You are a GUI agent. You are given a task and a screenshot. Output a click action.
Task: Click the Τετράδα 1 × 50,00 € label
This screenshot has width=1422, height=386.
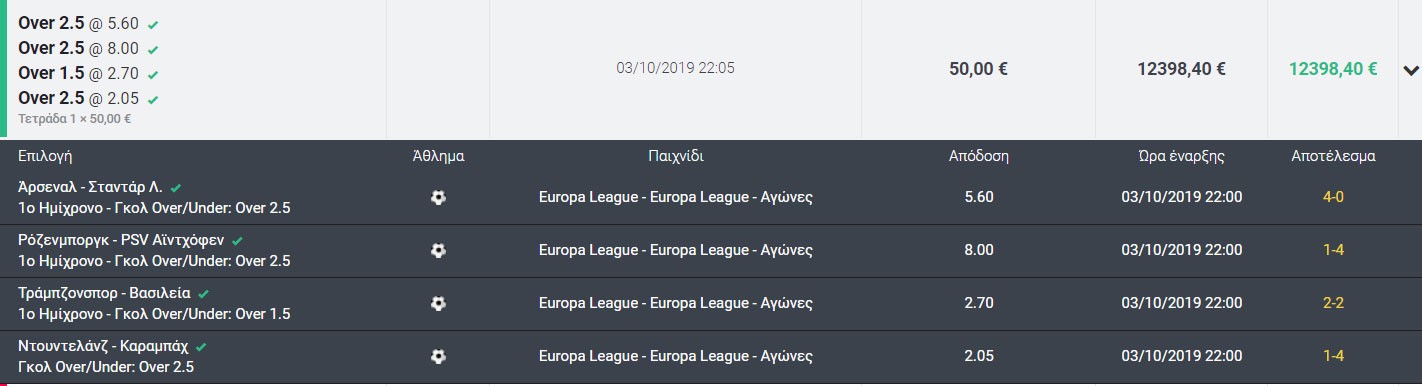[75, 118]
